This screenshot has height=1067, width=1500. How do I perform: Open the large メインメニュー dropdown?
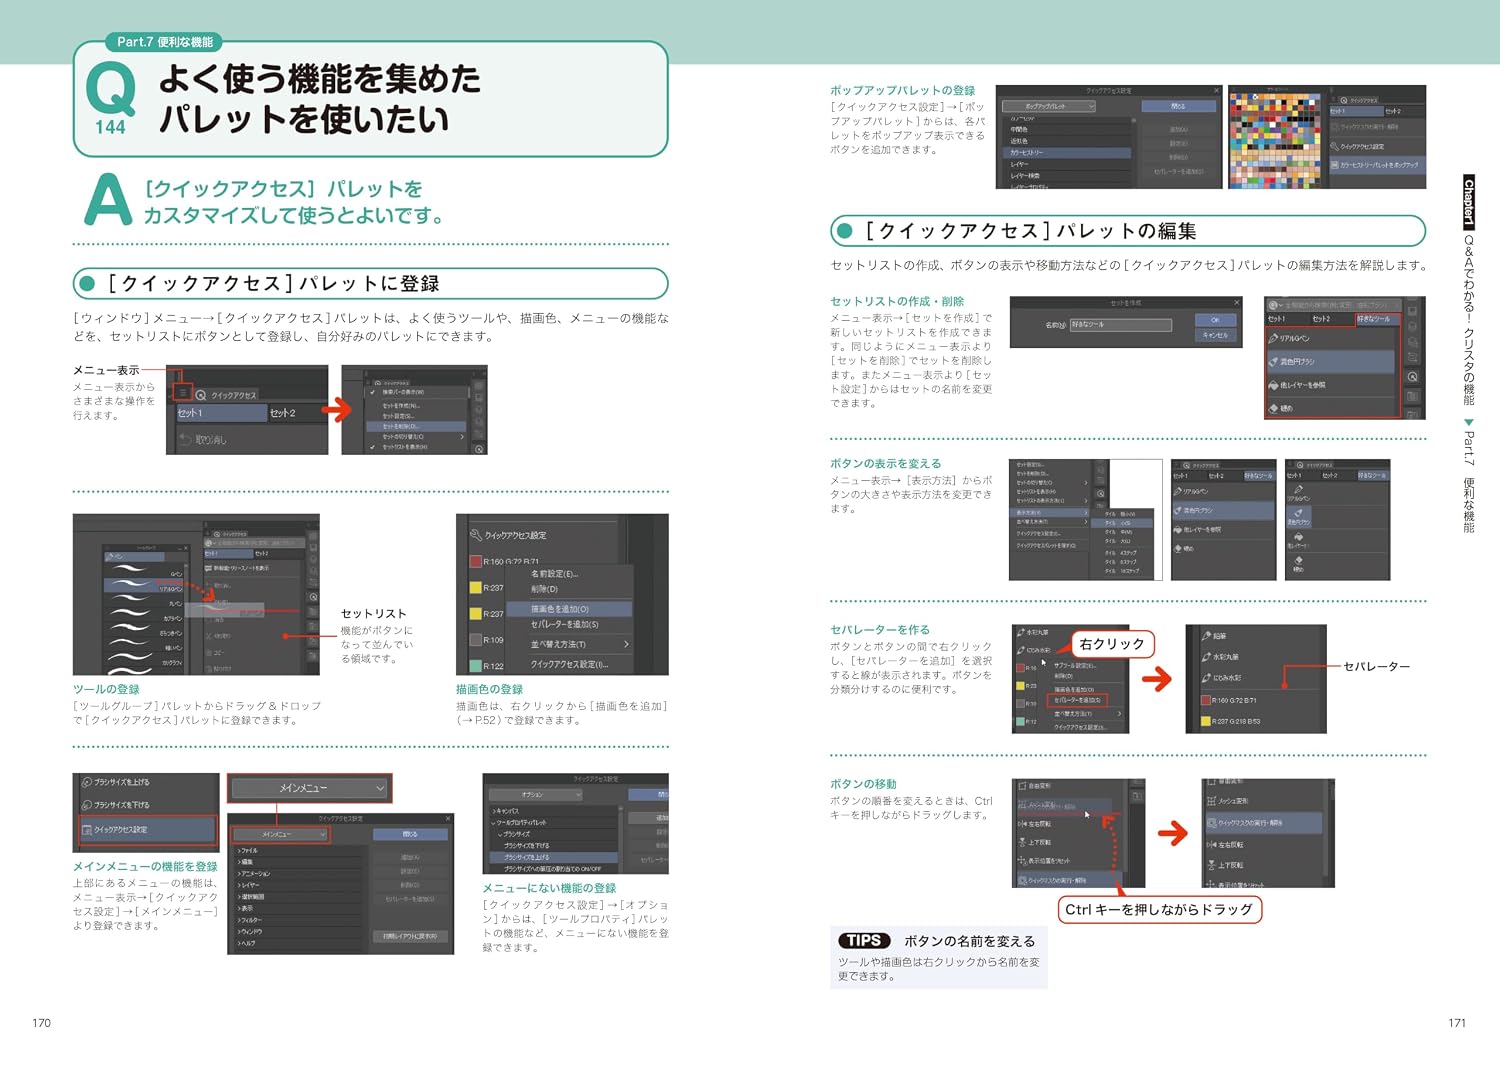click(x=309, y=788)
